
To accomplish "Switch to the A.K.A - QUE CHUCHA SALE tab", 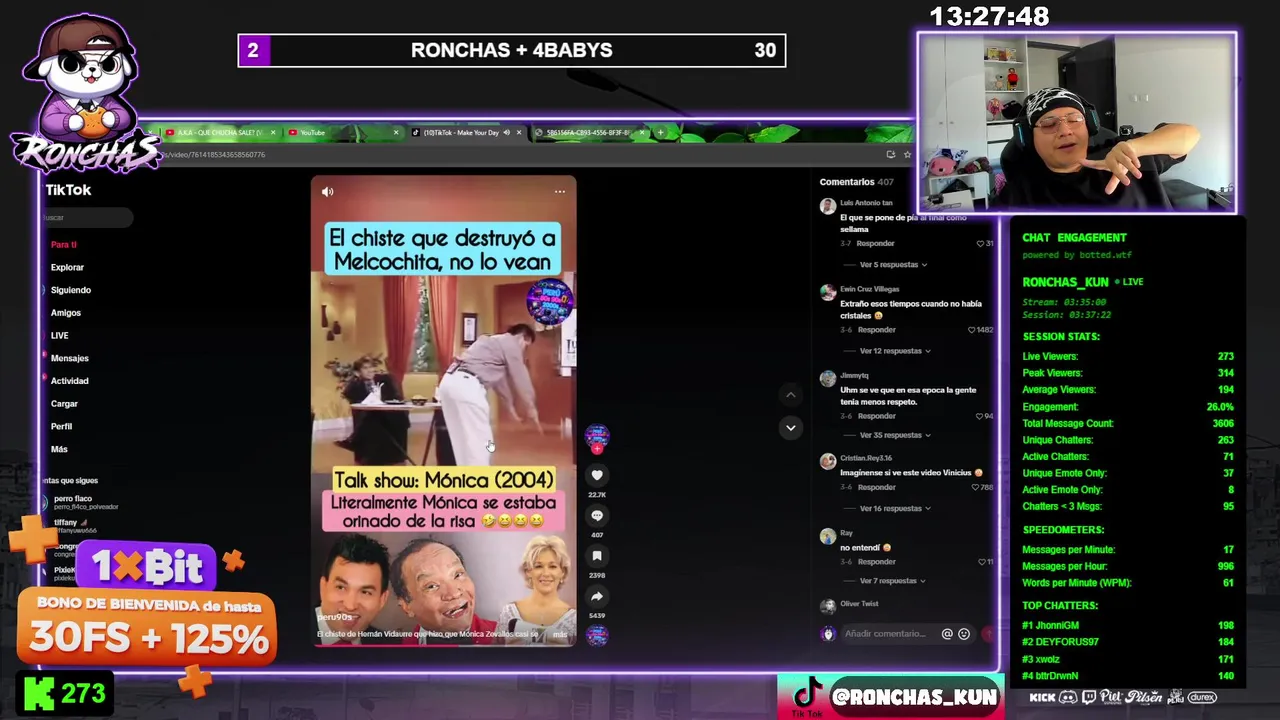I will pos(220,132).
